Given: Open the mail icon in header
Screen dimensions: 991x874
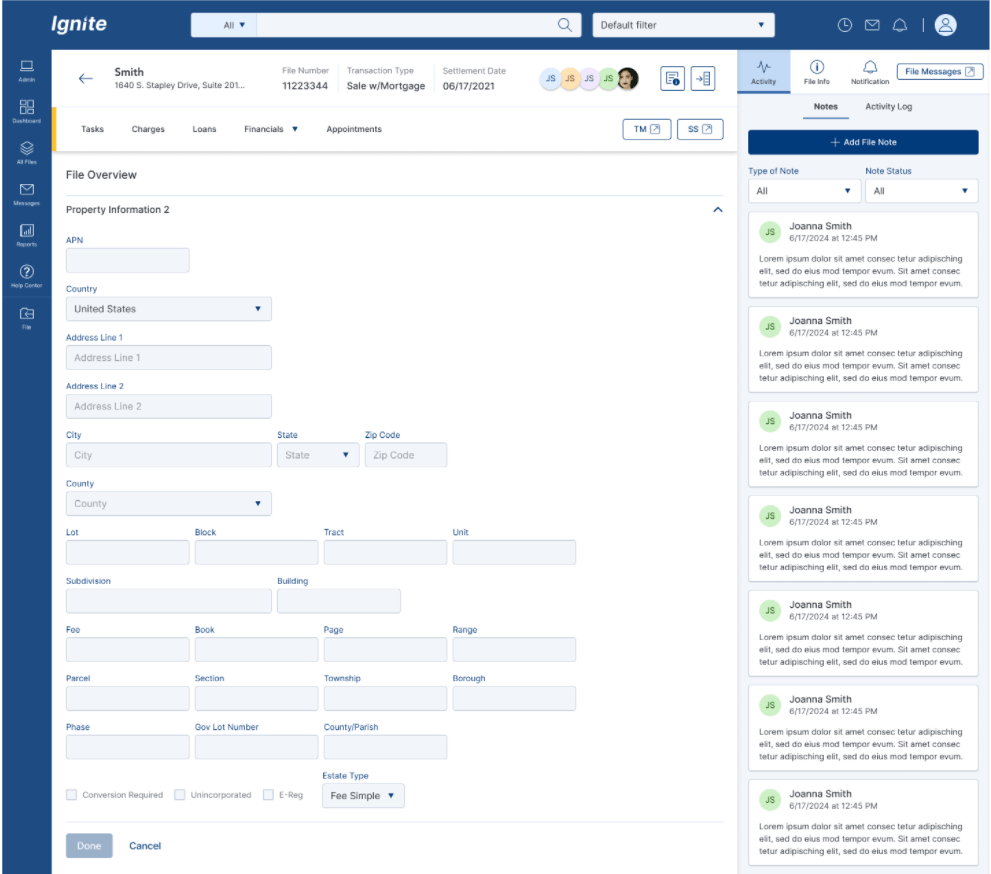Looking at the screenshot, I should click(x=872, y=25).
